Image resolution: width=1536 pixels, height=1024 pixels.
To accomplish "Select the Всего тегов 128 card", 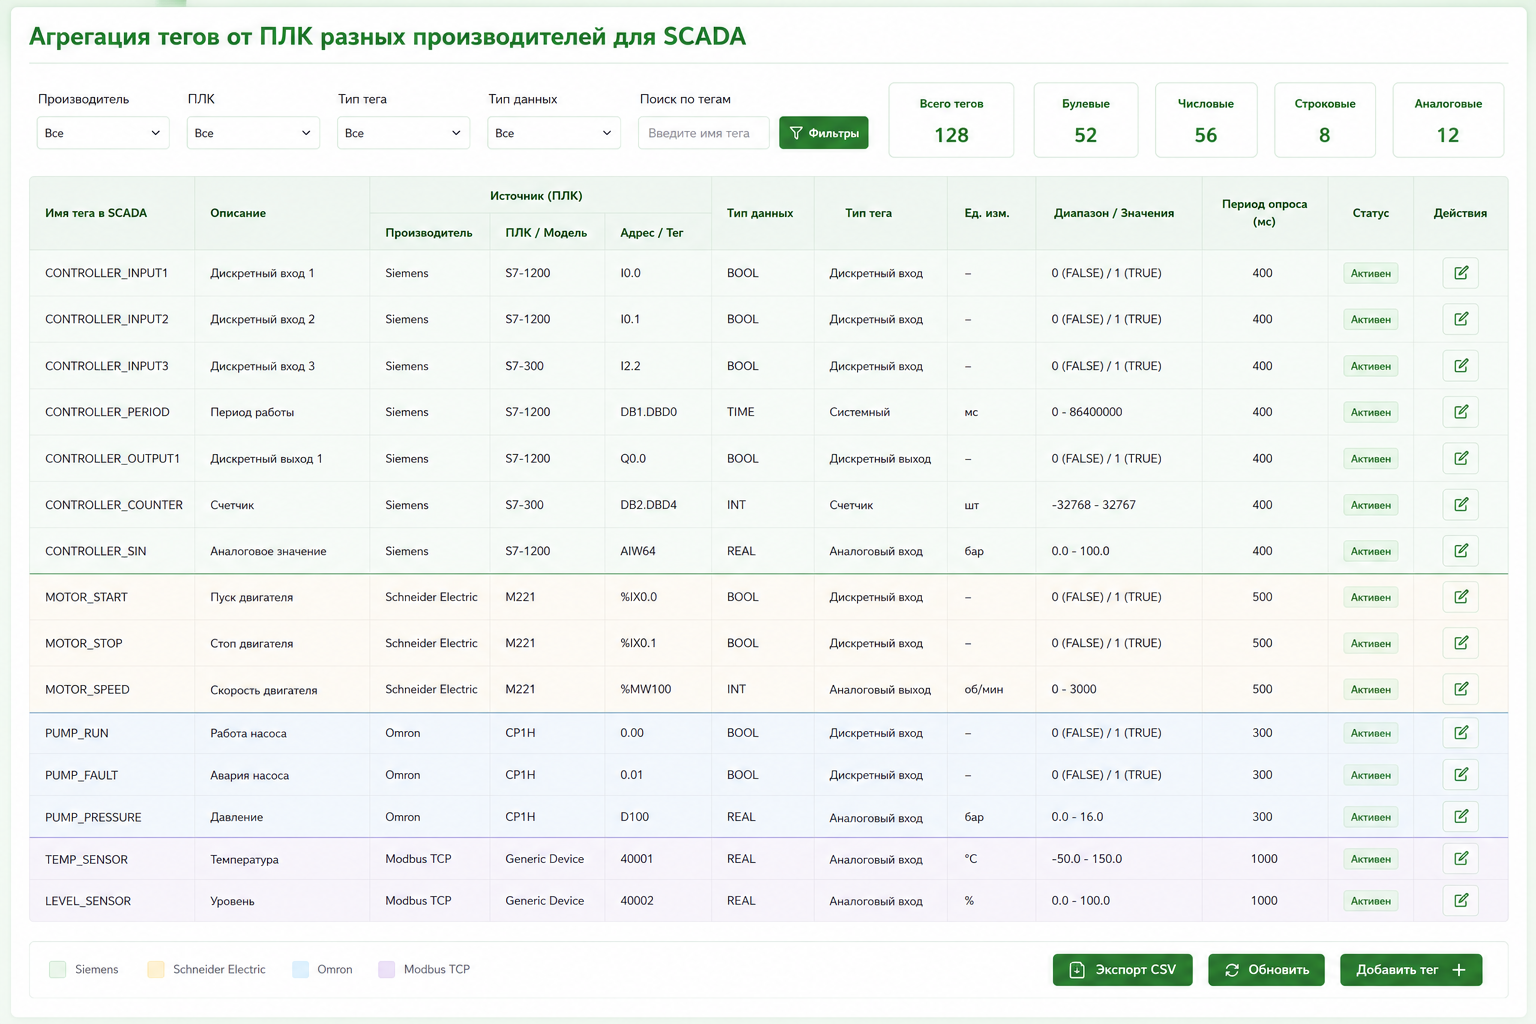I will [951, 120].
